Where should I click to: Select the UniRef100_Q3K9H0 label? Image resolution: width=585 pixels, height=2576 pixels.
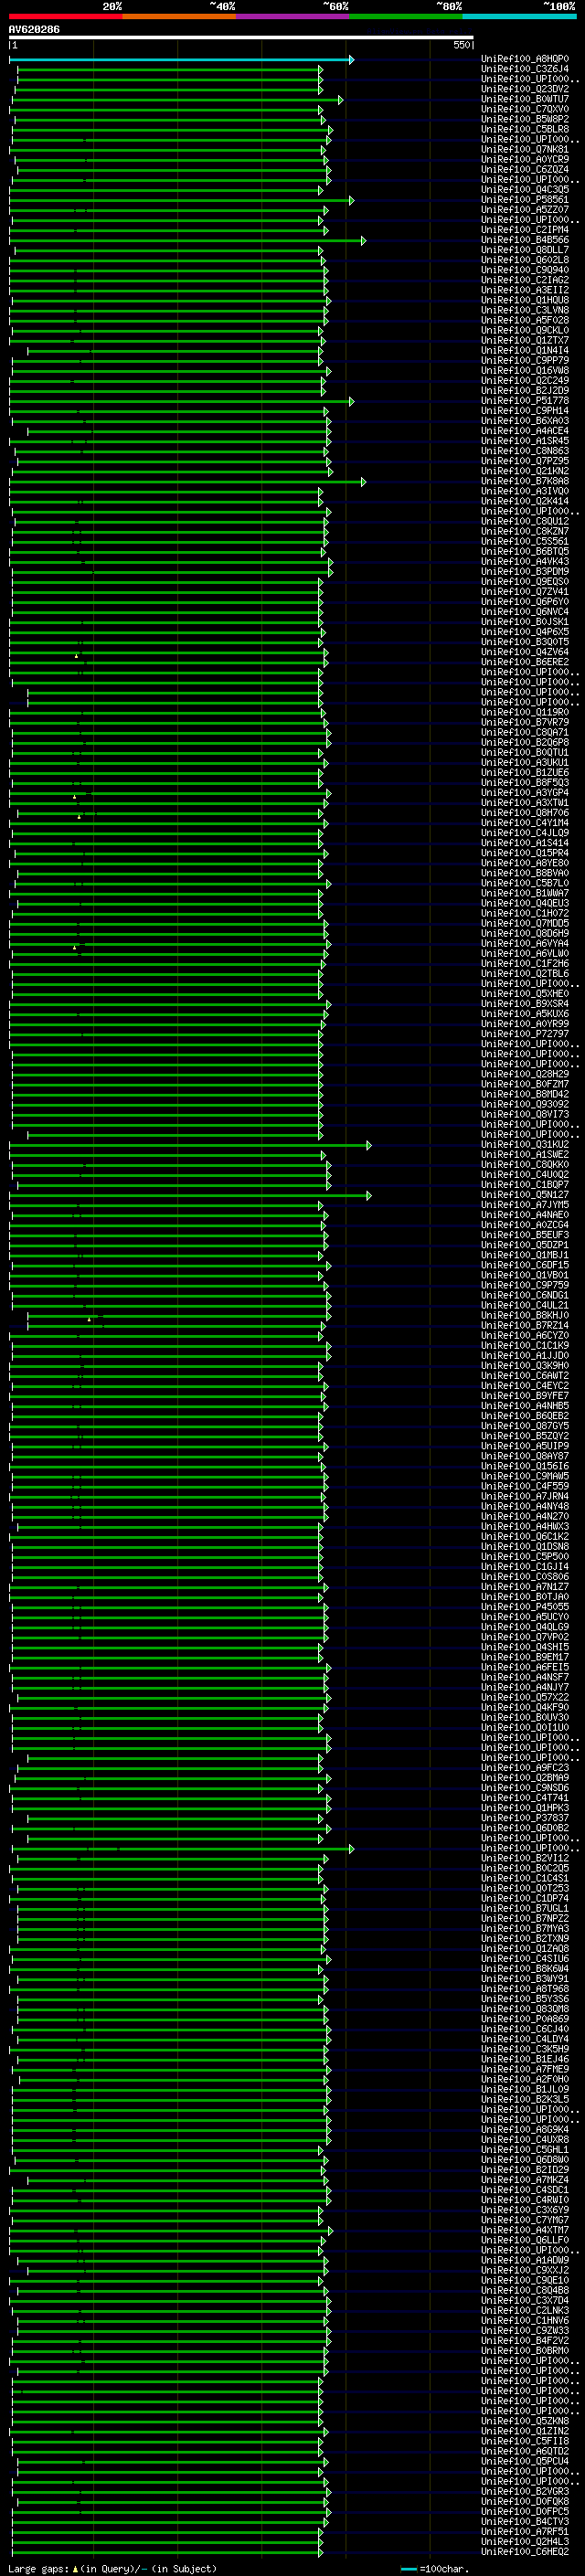click(x=525, y=1366)
